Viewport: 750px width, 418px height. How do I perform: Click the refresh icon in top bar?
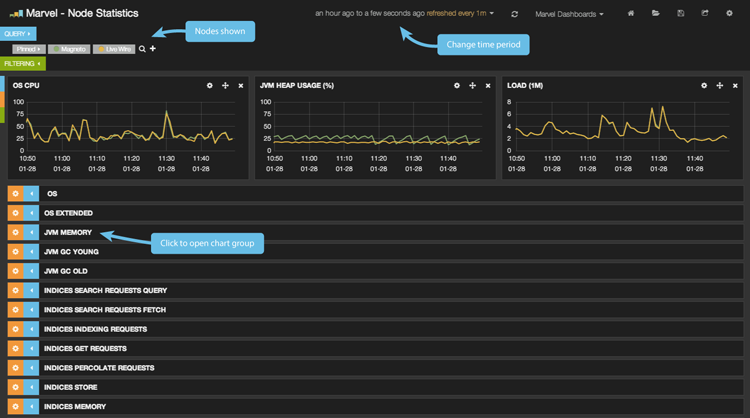515,14
